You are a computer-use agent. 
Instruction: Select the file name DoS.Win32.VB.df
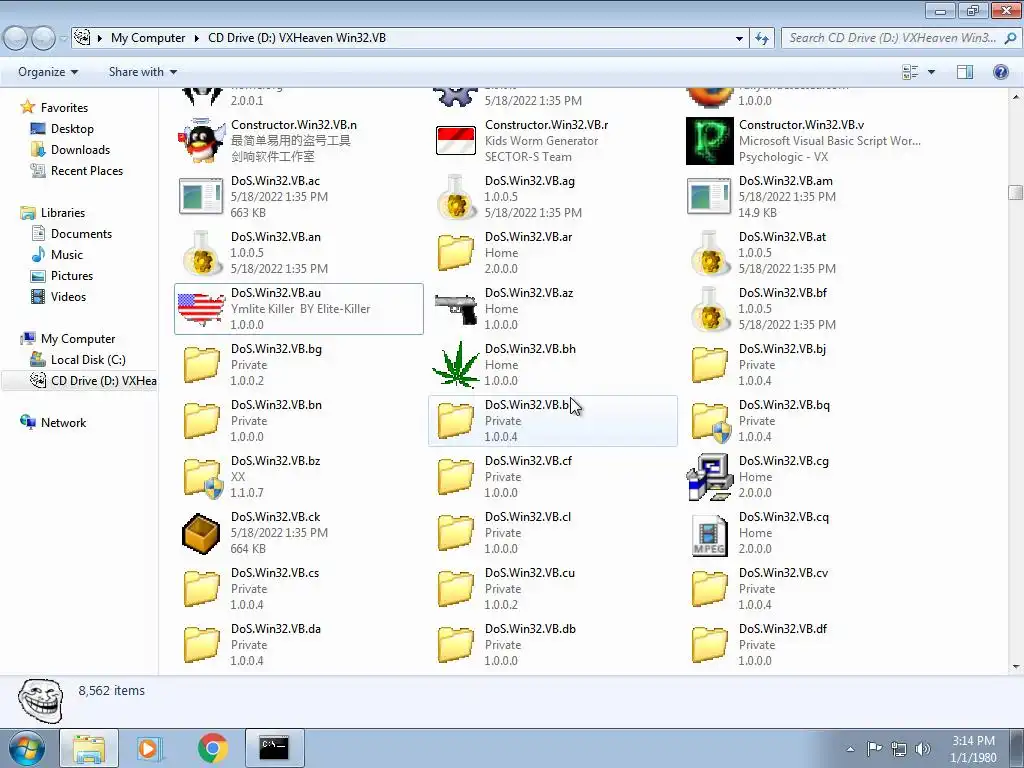pyautogui.click(x=782, y=629)
